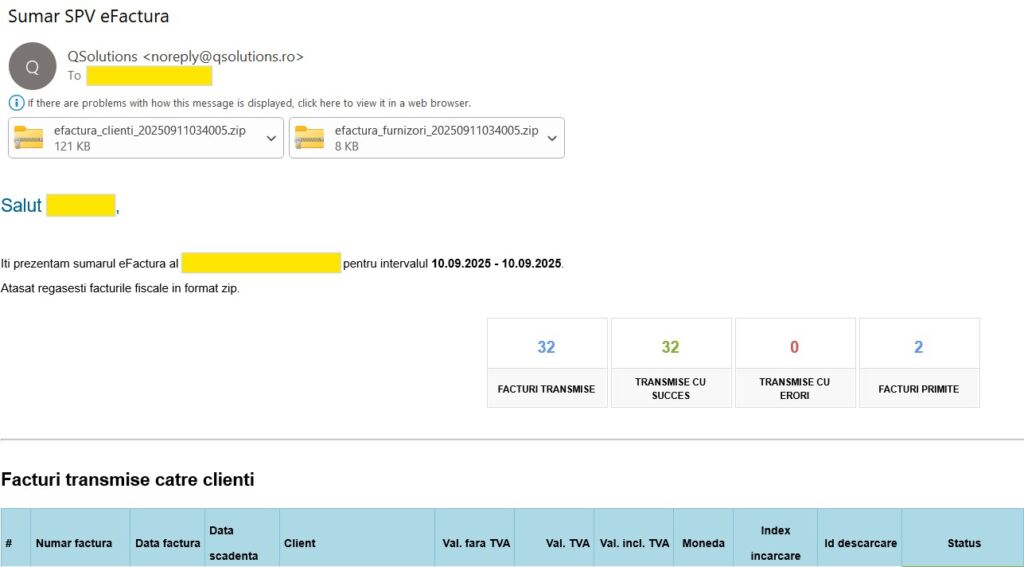Expand dropdown arrow for efactura_furnizori attachment
The image size is (1024, 567).
(552, 139)
